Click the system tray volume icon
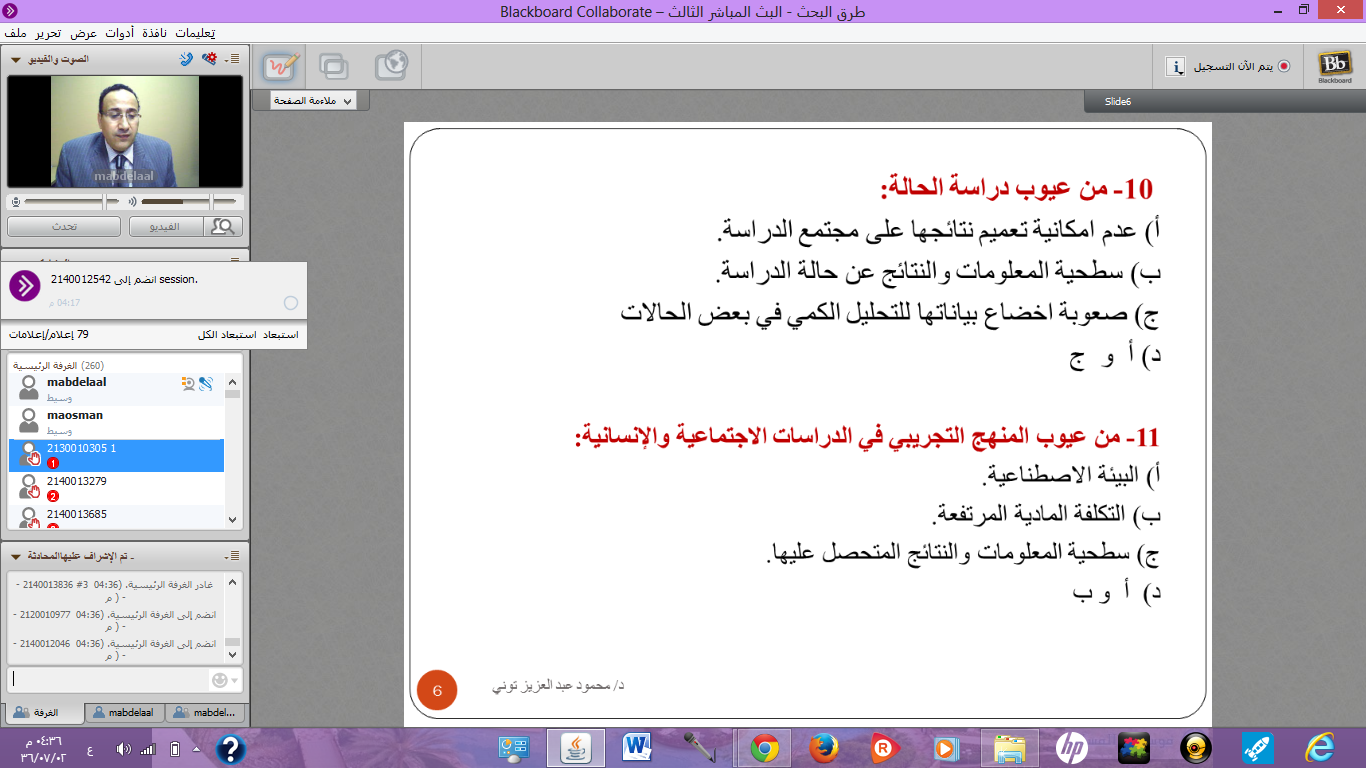The image size is (1366, 768). [123, 749]
